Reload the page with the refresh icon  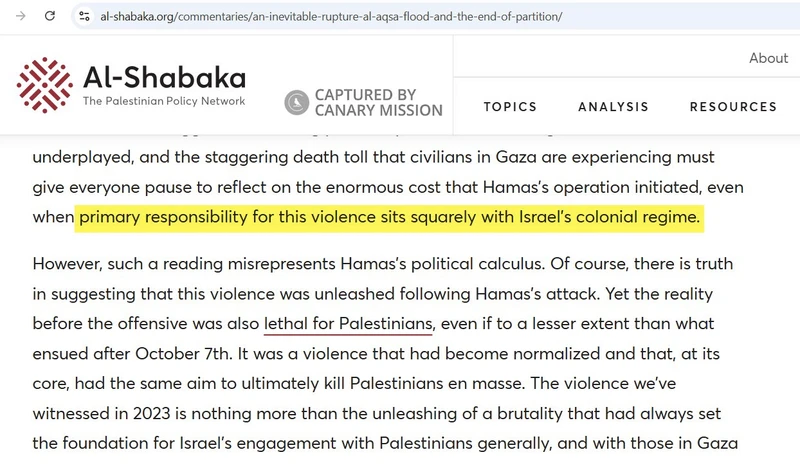(49, 16)
